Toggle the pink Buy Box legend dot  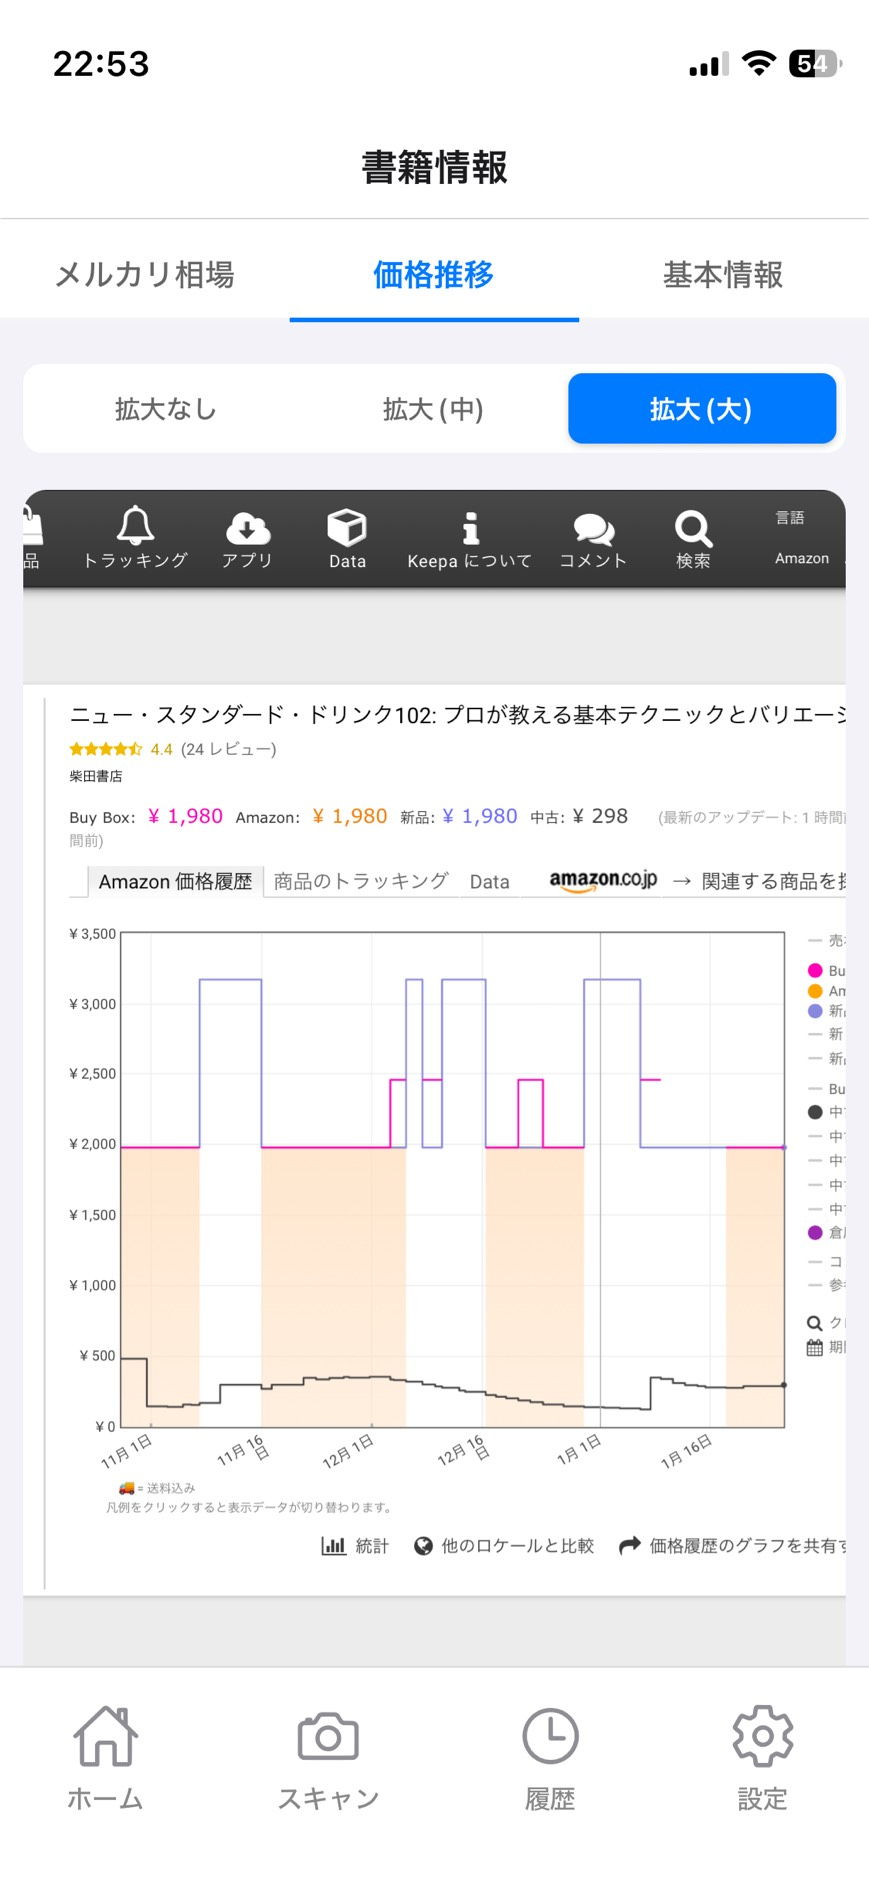[x=815, y=970]
